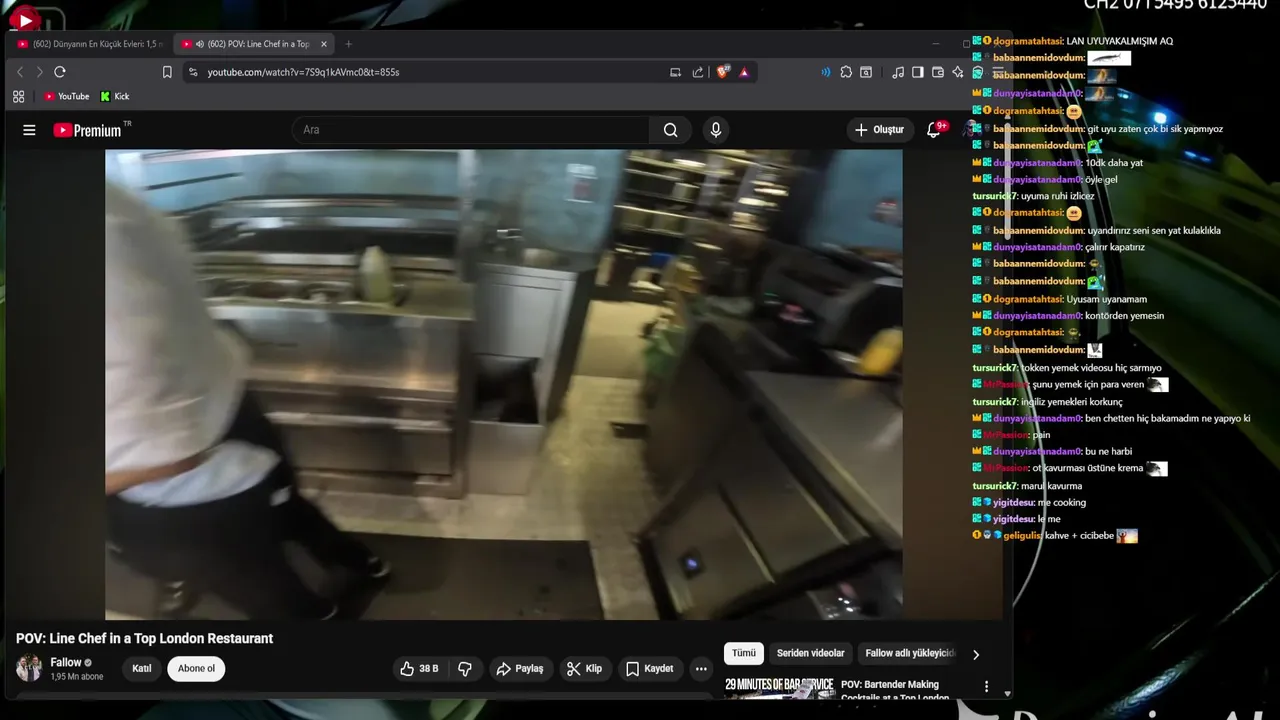Viewport: 1280px width, 720px height.
Task: Mute the POV: Line Chef tab's audio icon
Action: tap(200, 44)
